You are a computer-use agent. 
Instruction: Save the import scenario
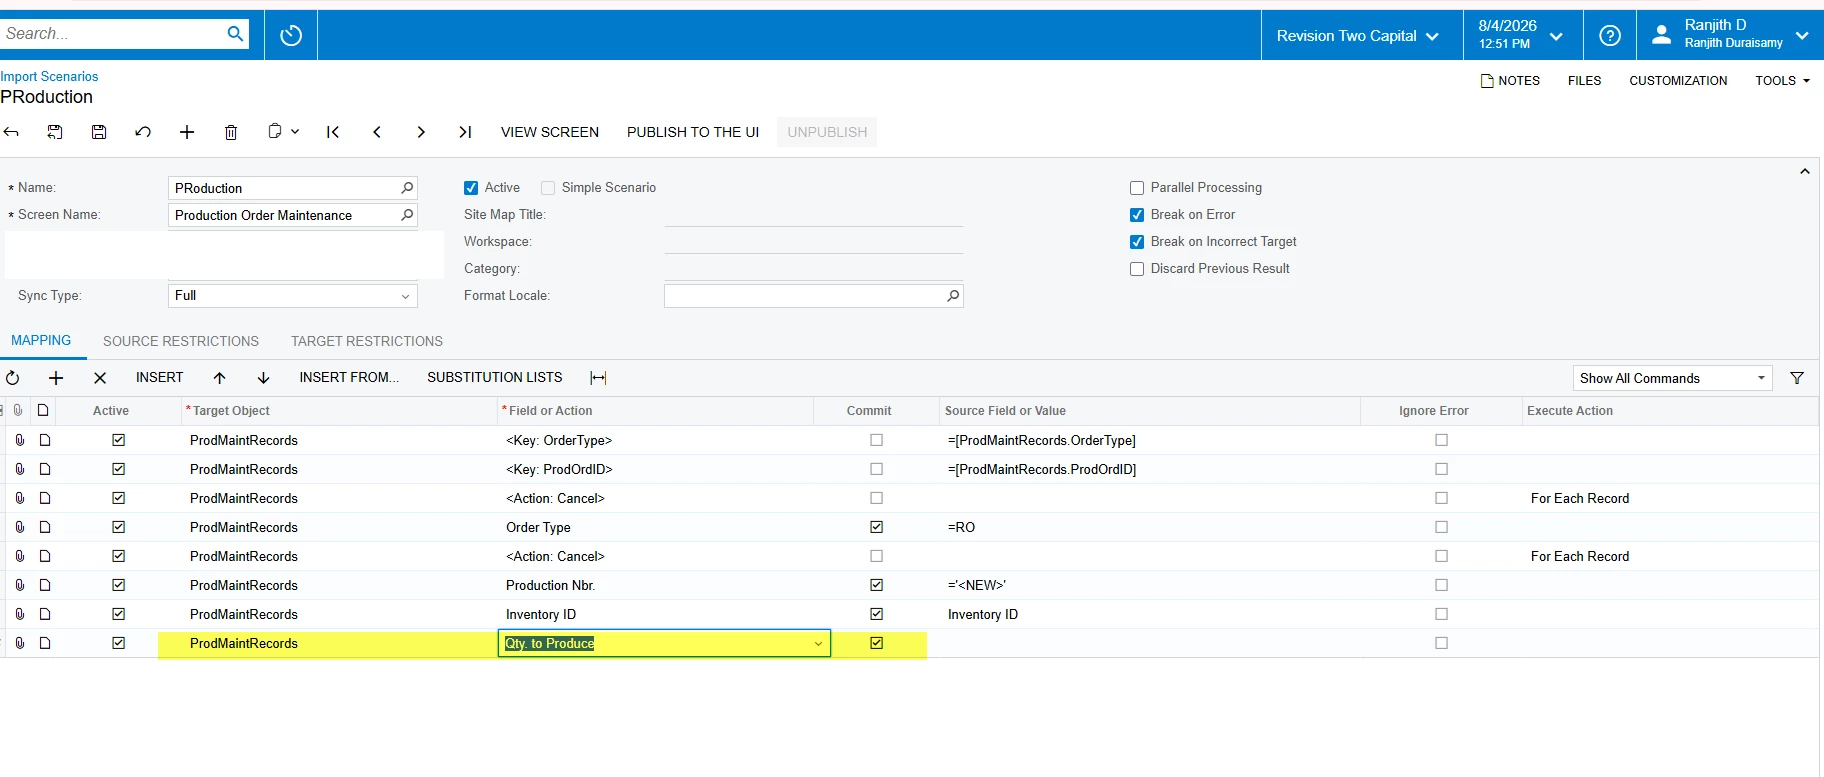tap(99, 132)
